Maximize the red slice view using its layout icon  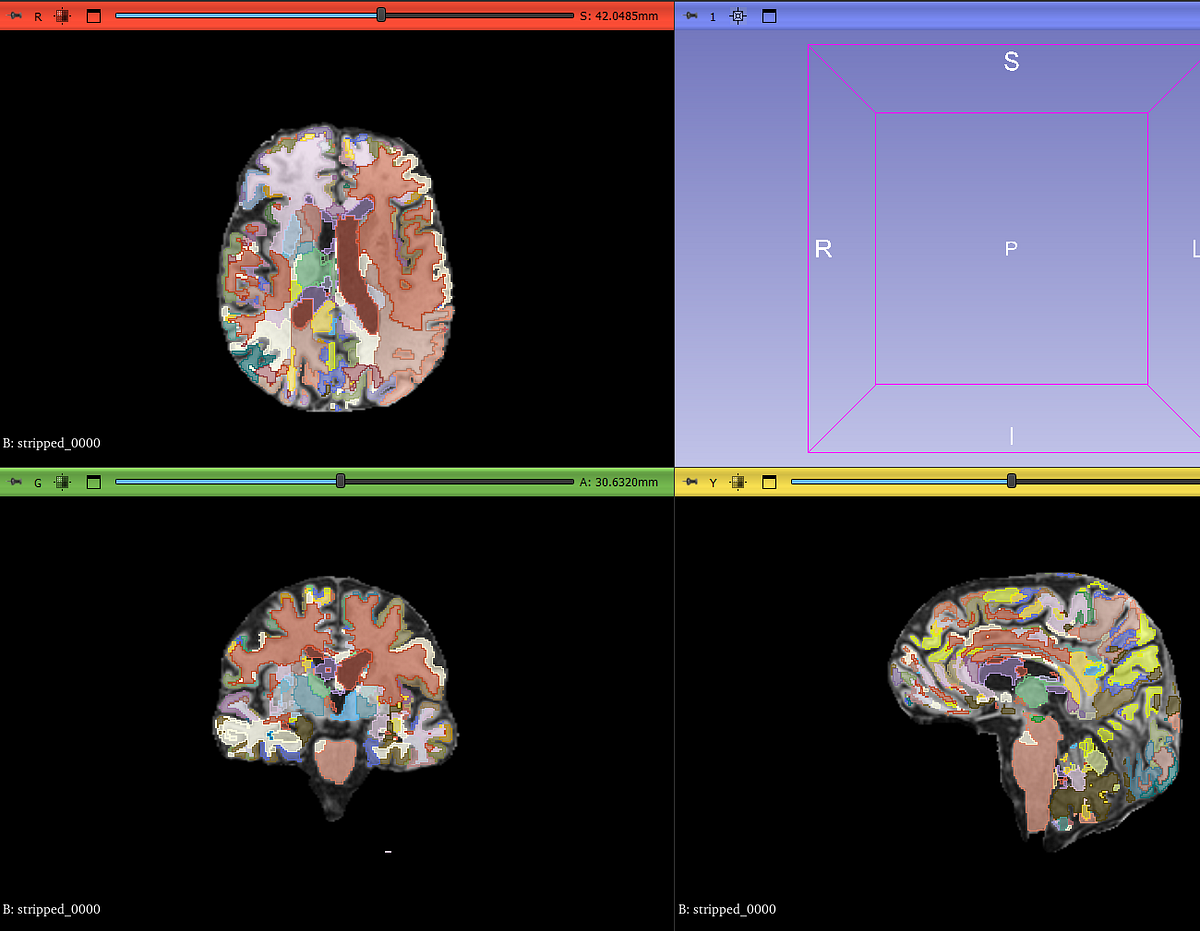93,15
